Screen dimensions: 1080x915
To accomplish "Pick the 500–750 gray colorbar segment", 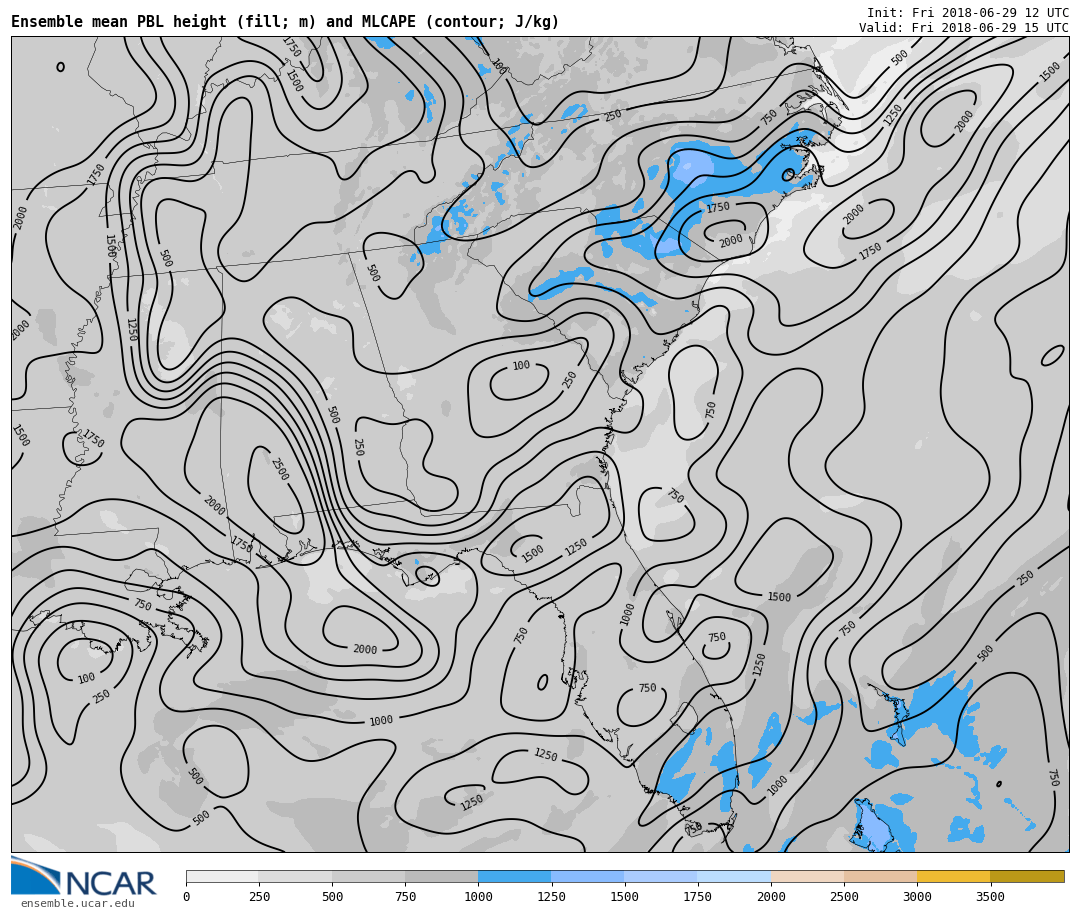I will tap(368, 876).
